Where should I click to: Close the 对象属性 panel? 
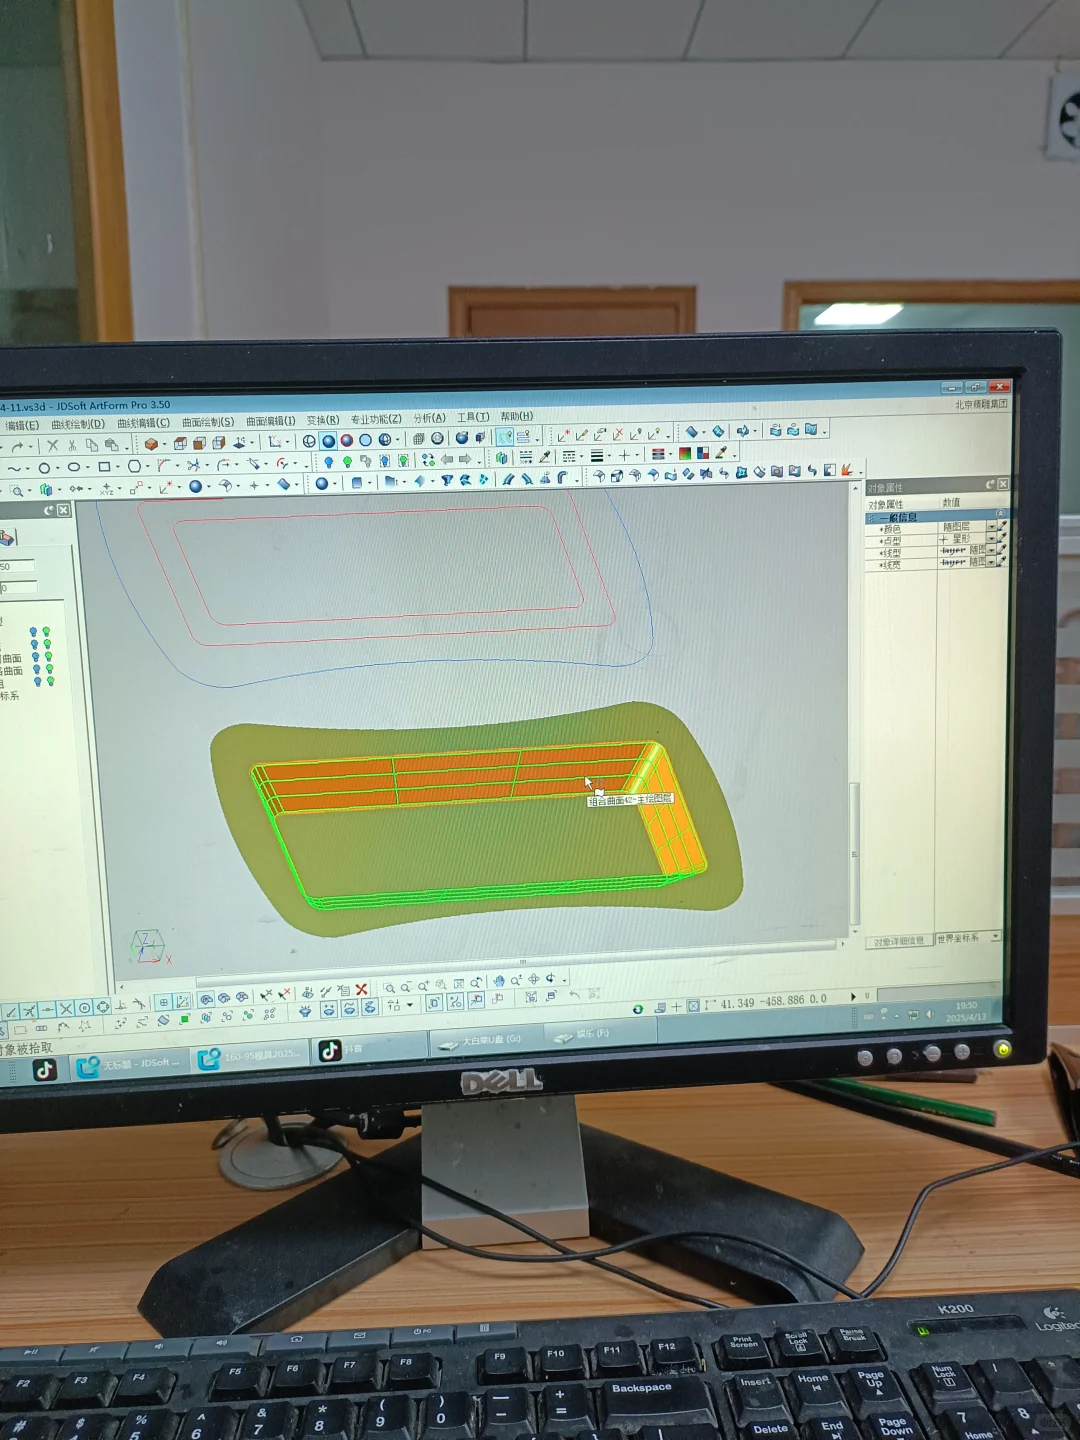click(1003, 484)
